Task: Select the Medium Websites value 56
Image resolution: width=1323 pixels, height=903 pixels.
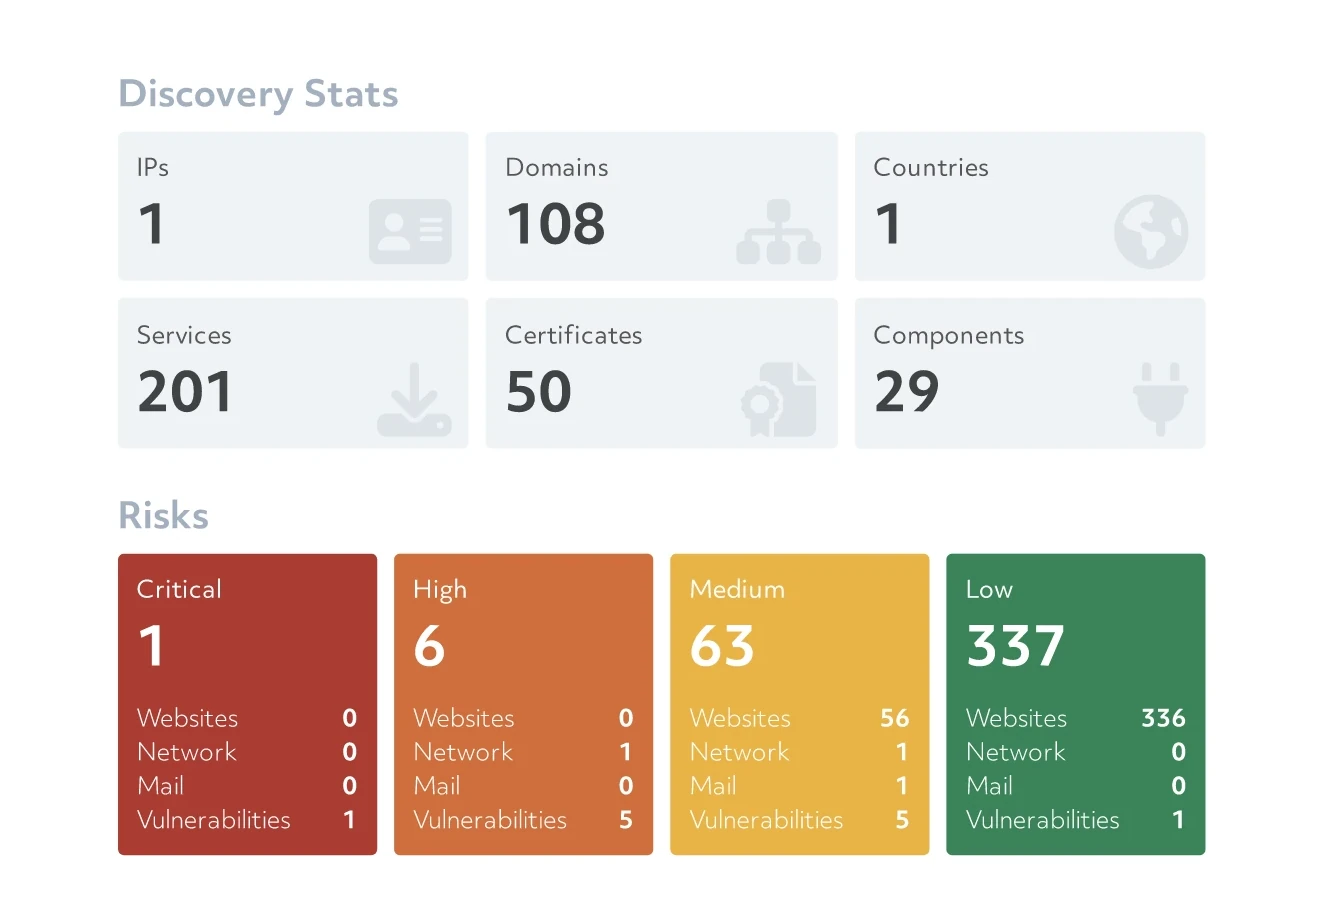Action: (x=895, y=718)
